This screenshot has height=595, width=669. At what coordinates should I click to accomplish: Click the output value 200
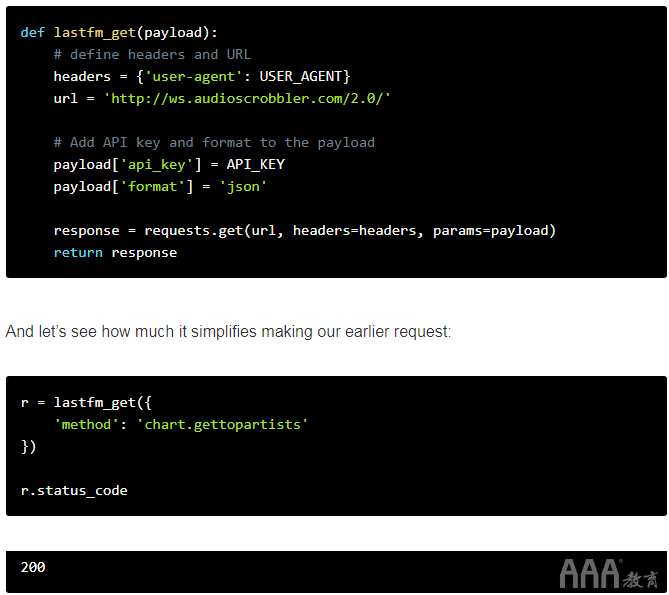click(33, 567)
